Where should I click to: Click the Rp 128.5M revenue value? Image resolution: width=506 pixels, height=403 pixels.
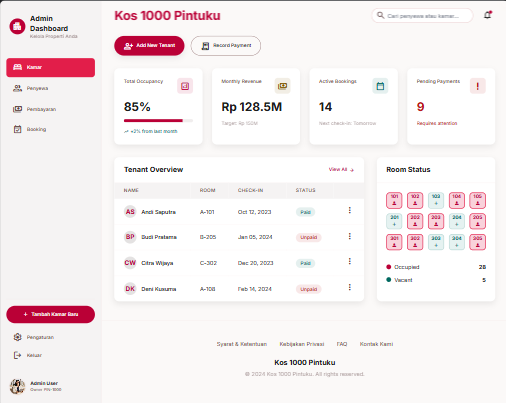coord(252,107)
